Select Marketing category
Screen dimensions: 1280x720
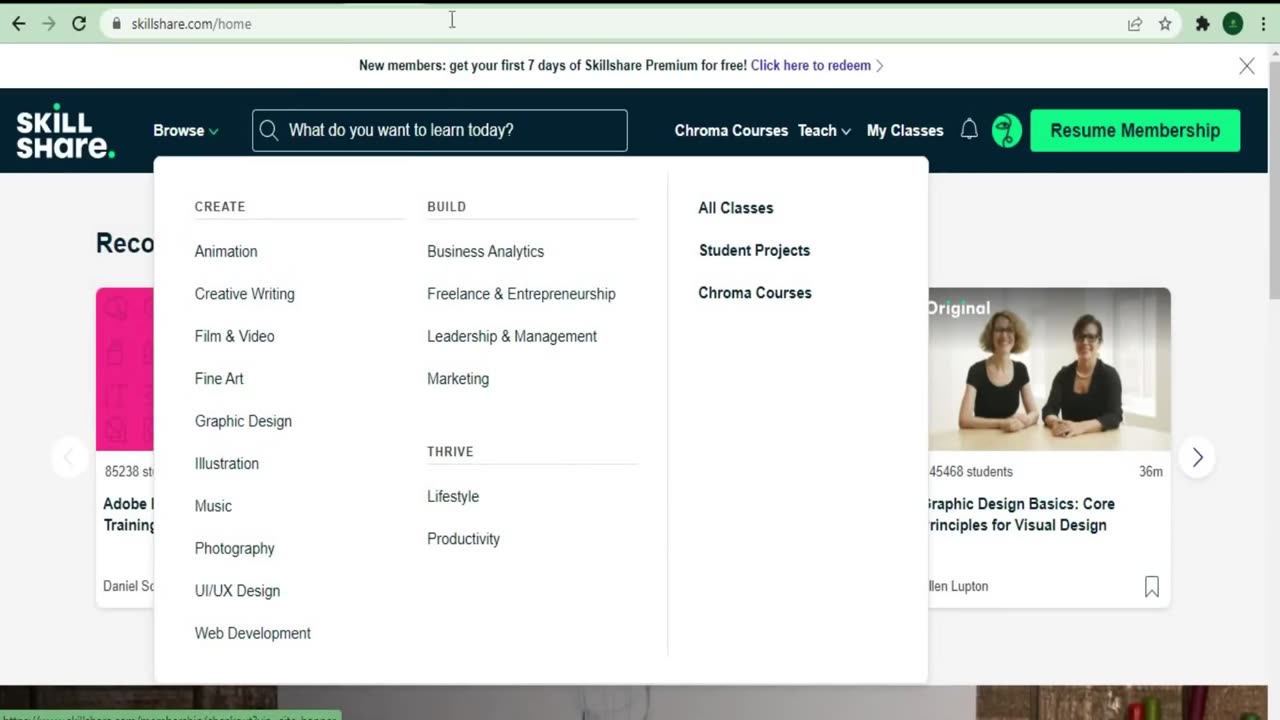(458, 379)
